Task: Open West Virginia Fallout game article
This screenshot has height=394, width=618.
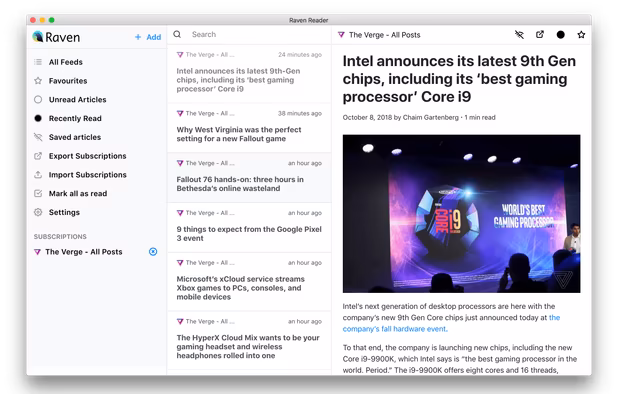Action: click(x=249, y=128)
